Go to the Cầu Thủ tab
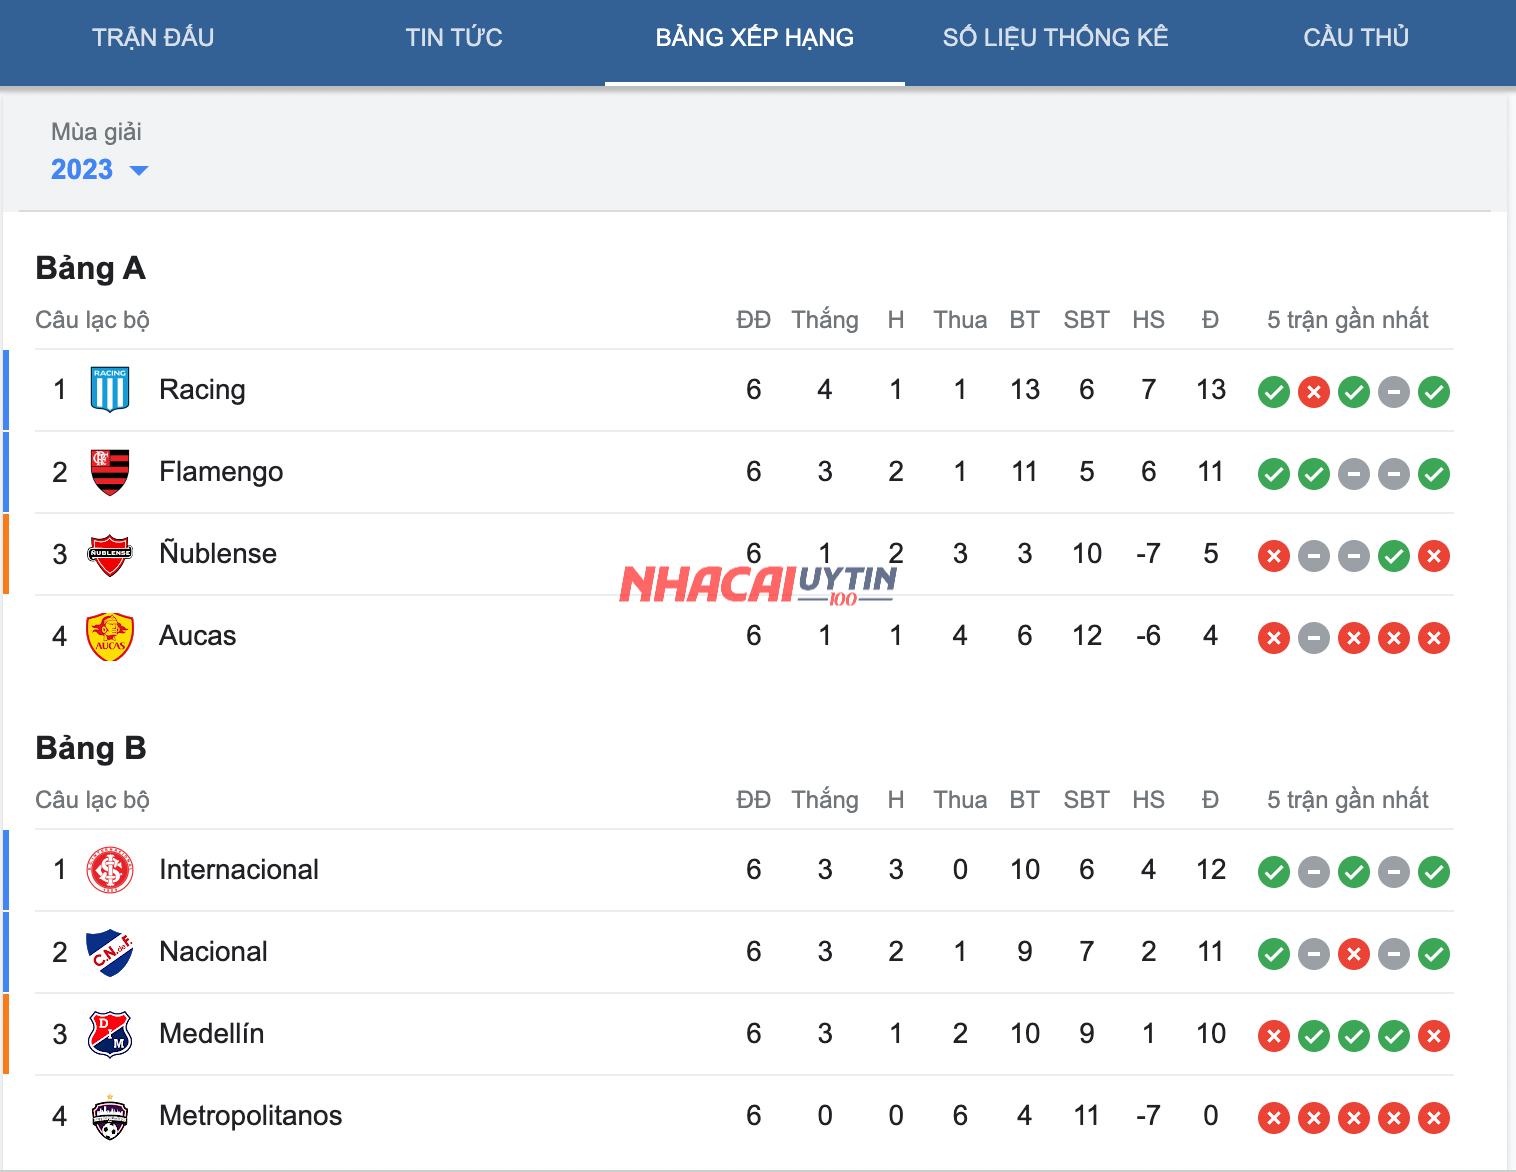The image size is (1516, 1172). 1355,38
